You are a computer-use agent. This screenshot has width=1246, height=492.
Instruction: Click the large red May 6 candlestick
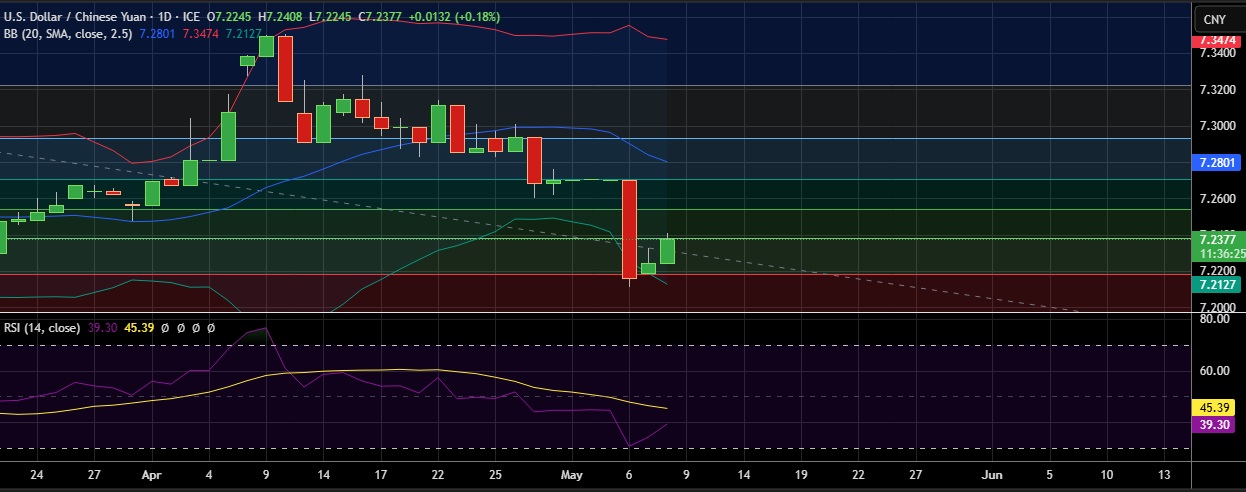click(629, 229)
